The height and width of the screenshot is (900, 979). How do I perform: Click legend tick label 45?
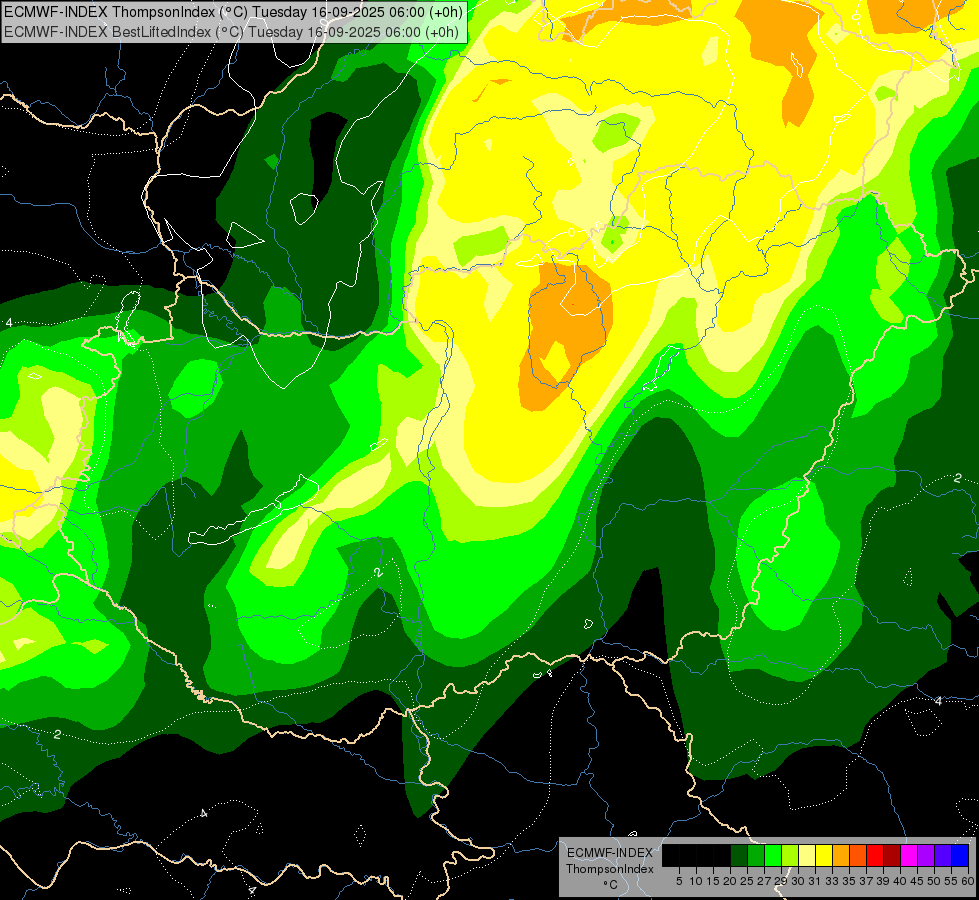pos(918,881)
